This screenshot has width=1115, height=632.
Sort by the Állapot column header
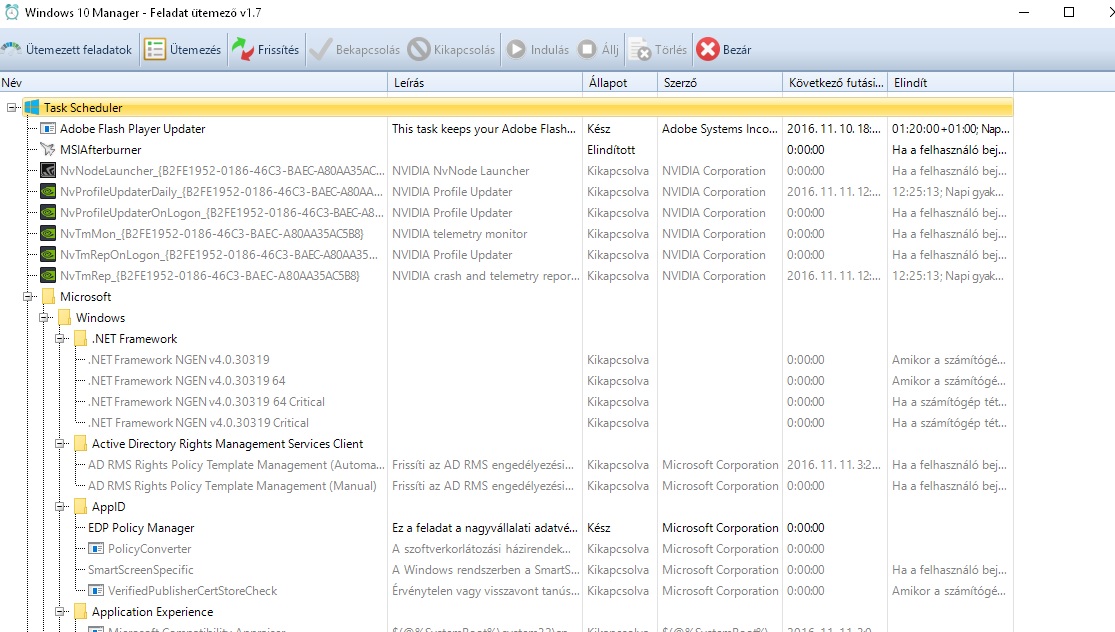[620, 82]
